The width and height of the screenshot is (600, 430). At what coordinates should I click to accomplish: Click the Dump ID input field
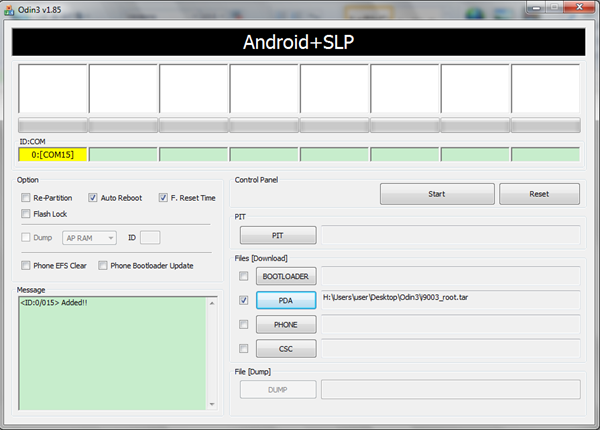coord(150,238)
